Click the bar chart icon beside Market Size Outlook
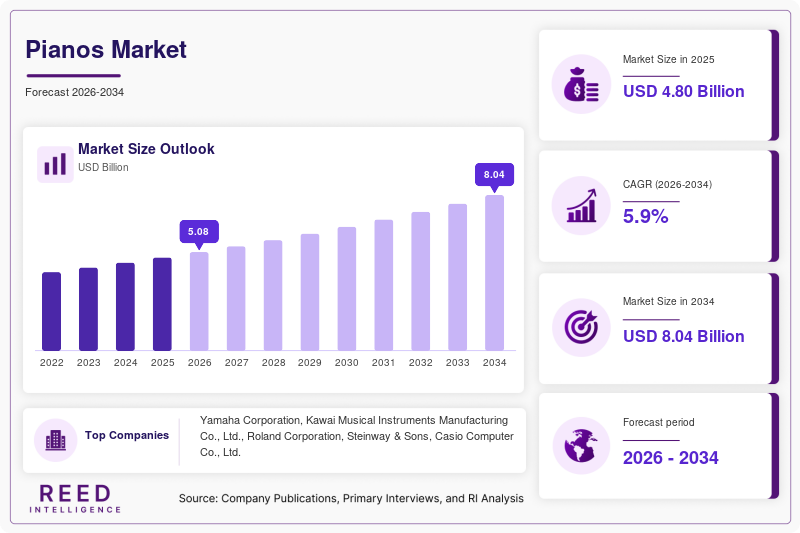 (x=55, y=164)
